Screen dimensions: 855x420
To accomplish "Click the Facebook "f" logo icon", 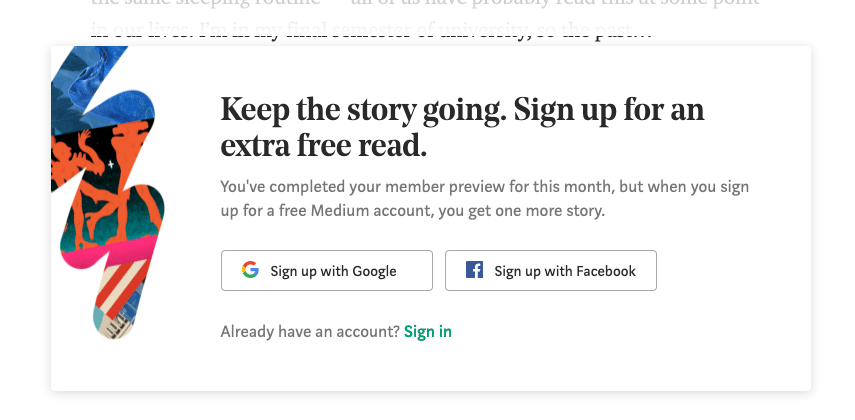I will pyautogui.click(x=475, y=270).
